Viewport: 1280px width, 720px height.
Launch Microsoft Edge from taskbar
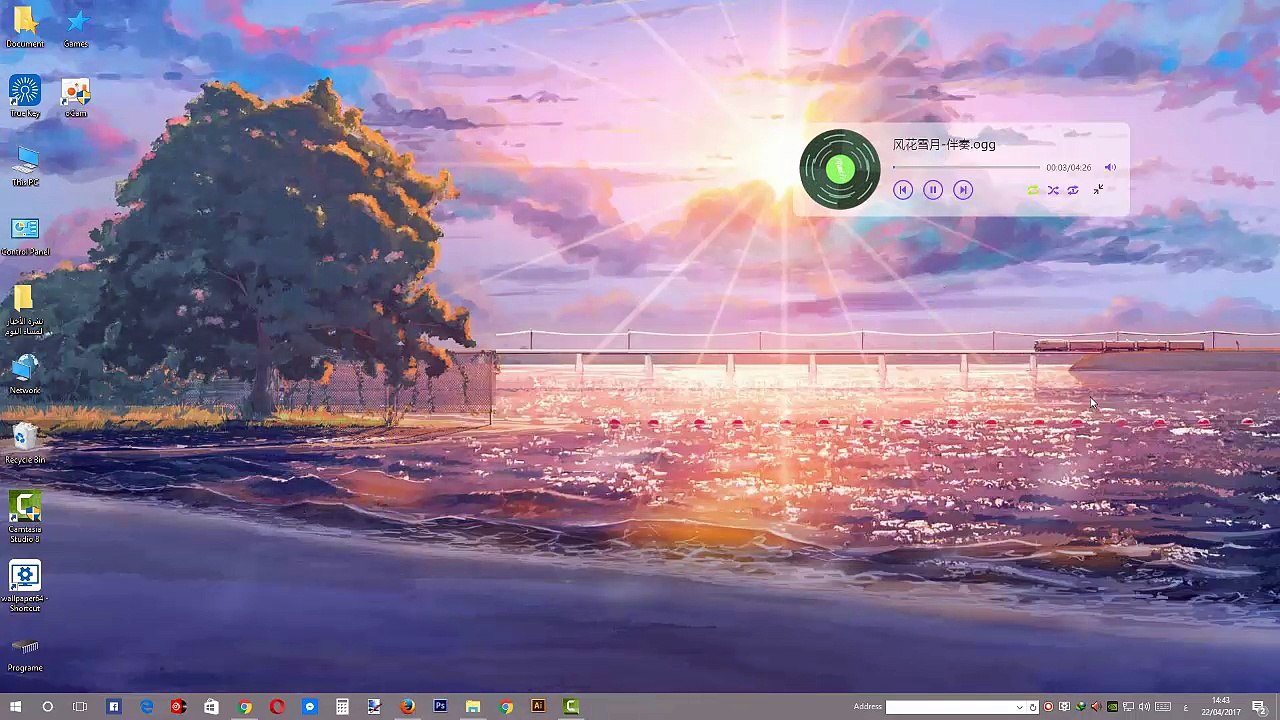point(146,707)
